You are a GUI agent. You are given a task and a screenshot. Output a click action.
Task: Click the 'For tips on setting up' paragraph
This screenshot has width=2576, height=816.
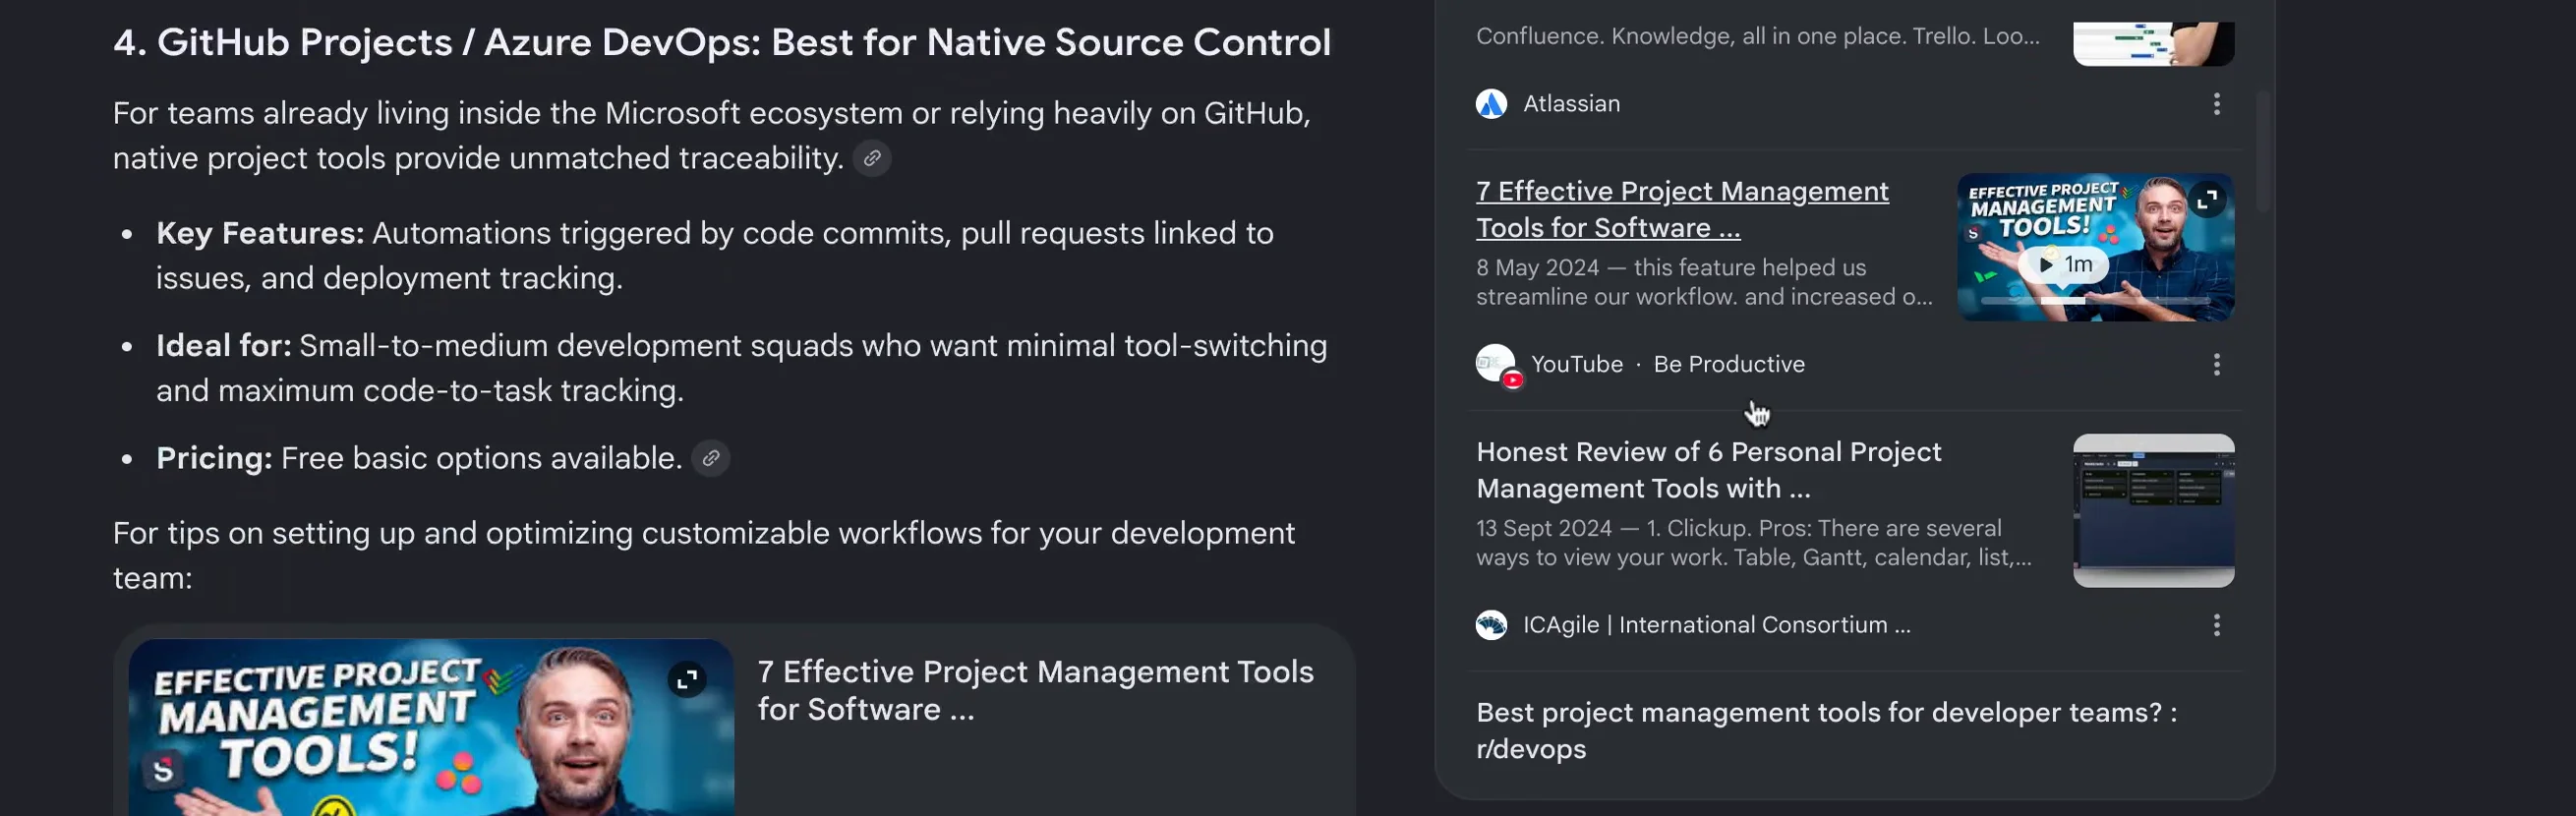click(703, 555)
